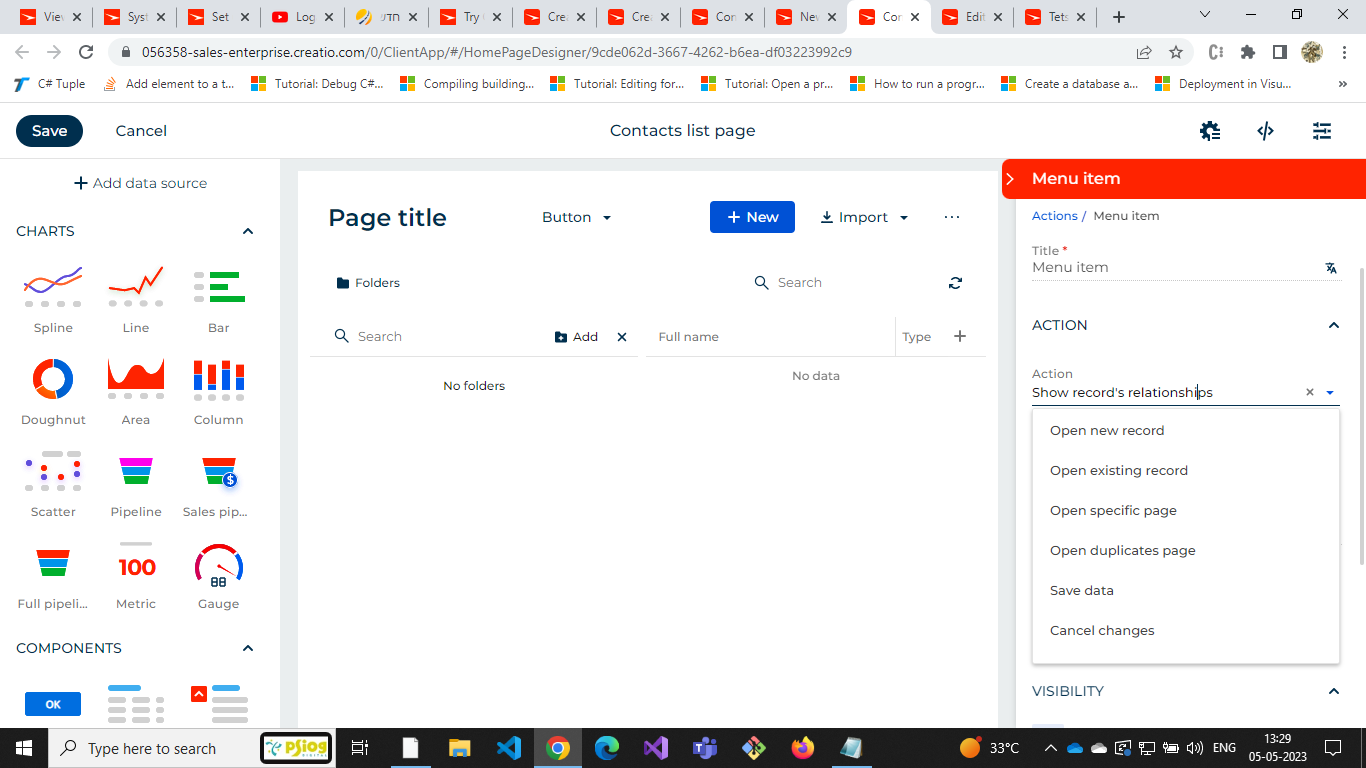This screenshot has height=768, width=1366.
Task: Select 'Open new record' action
Action: [x=1107, y=430]
